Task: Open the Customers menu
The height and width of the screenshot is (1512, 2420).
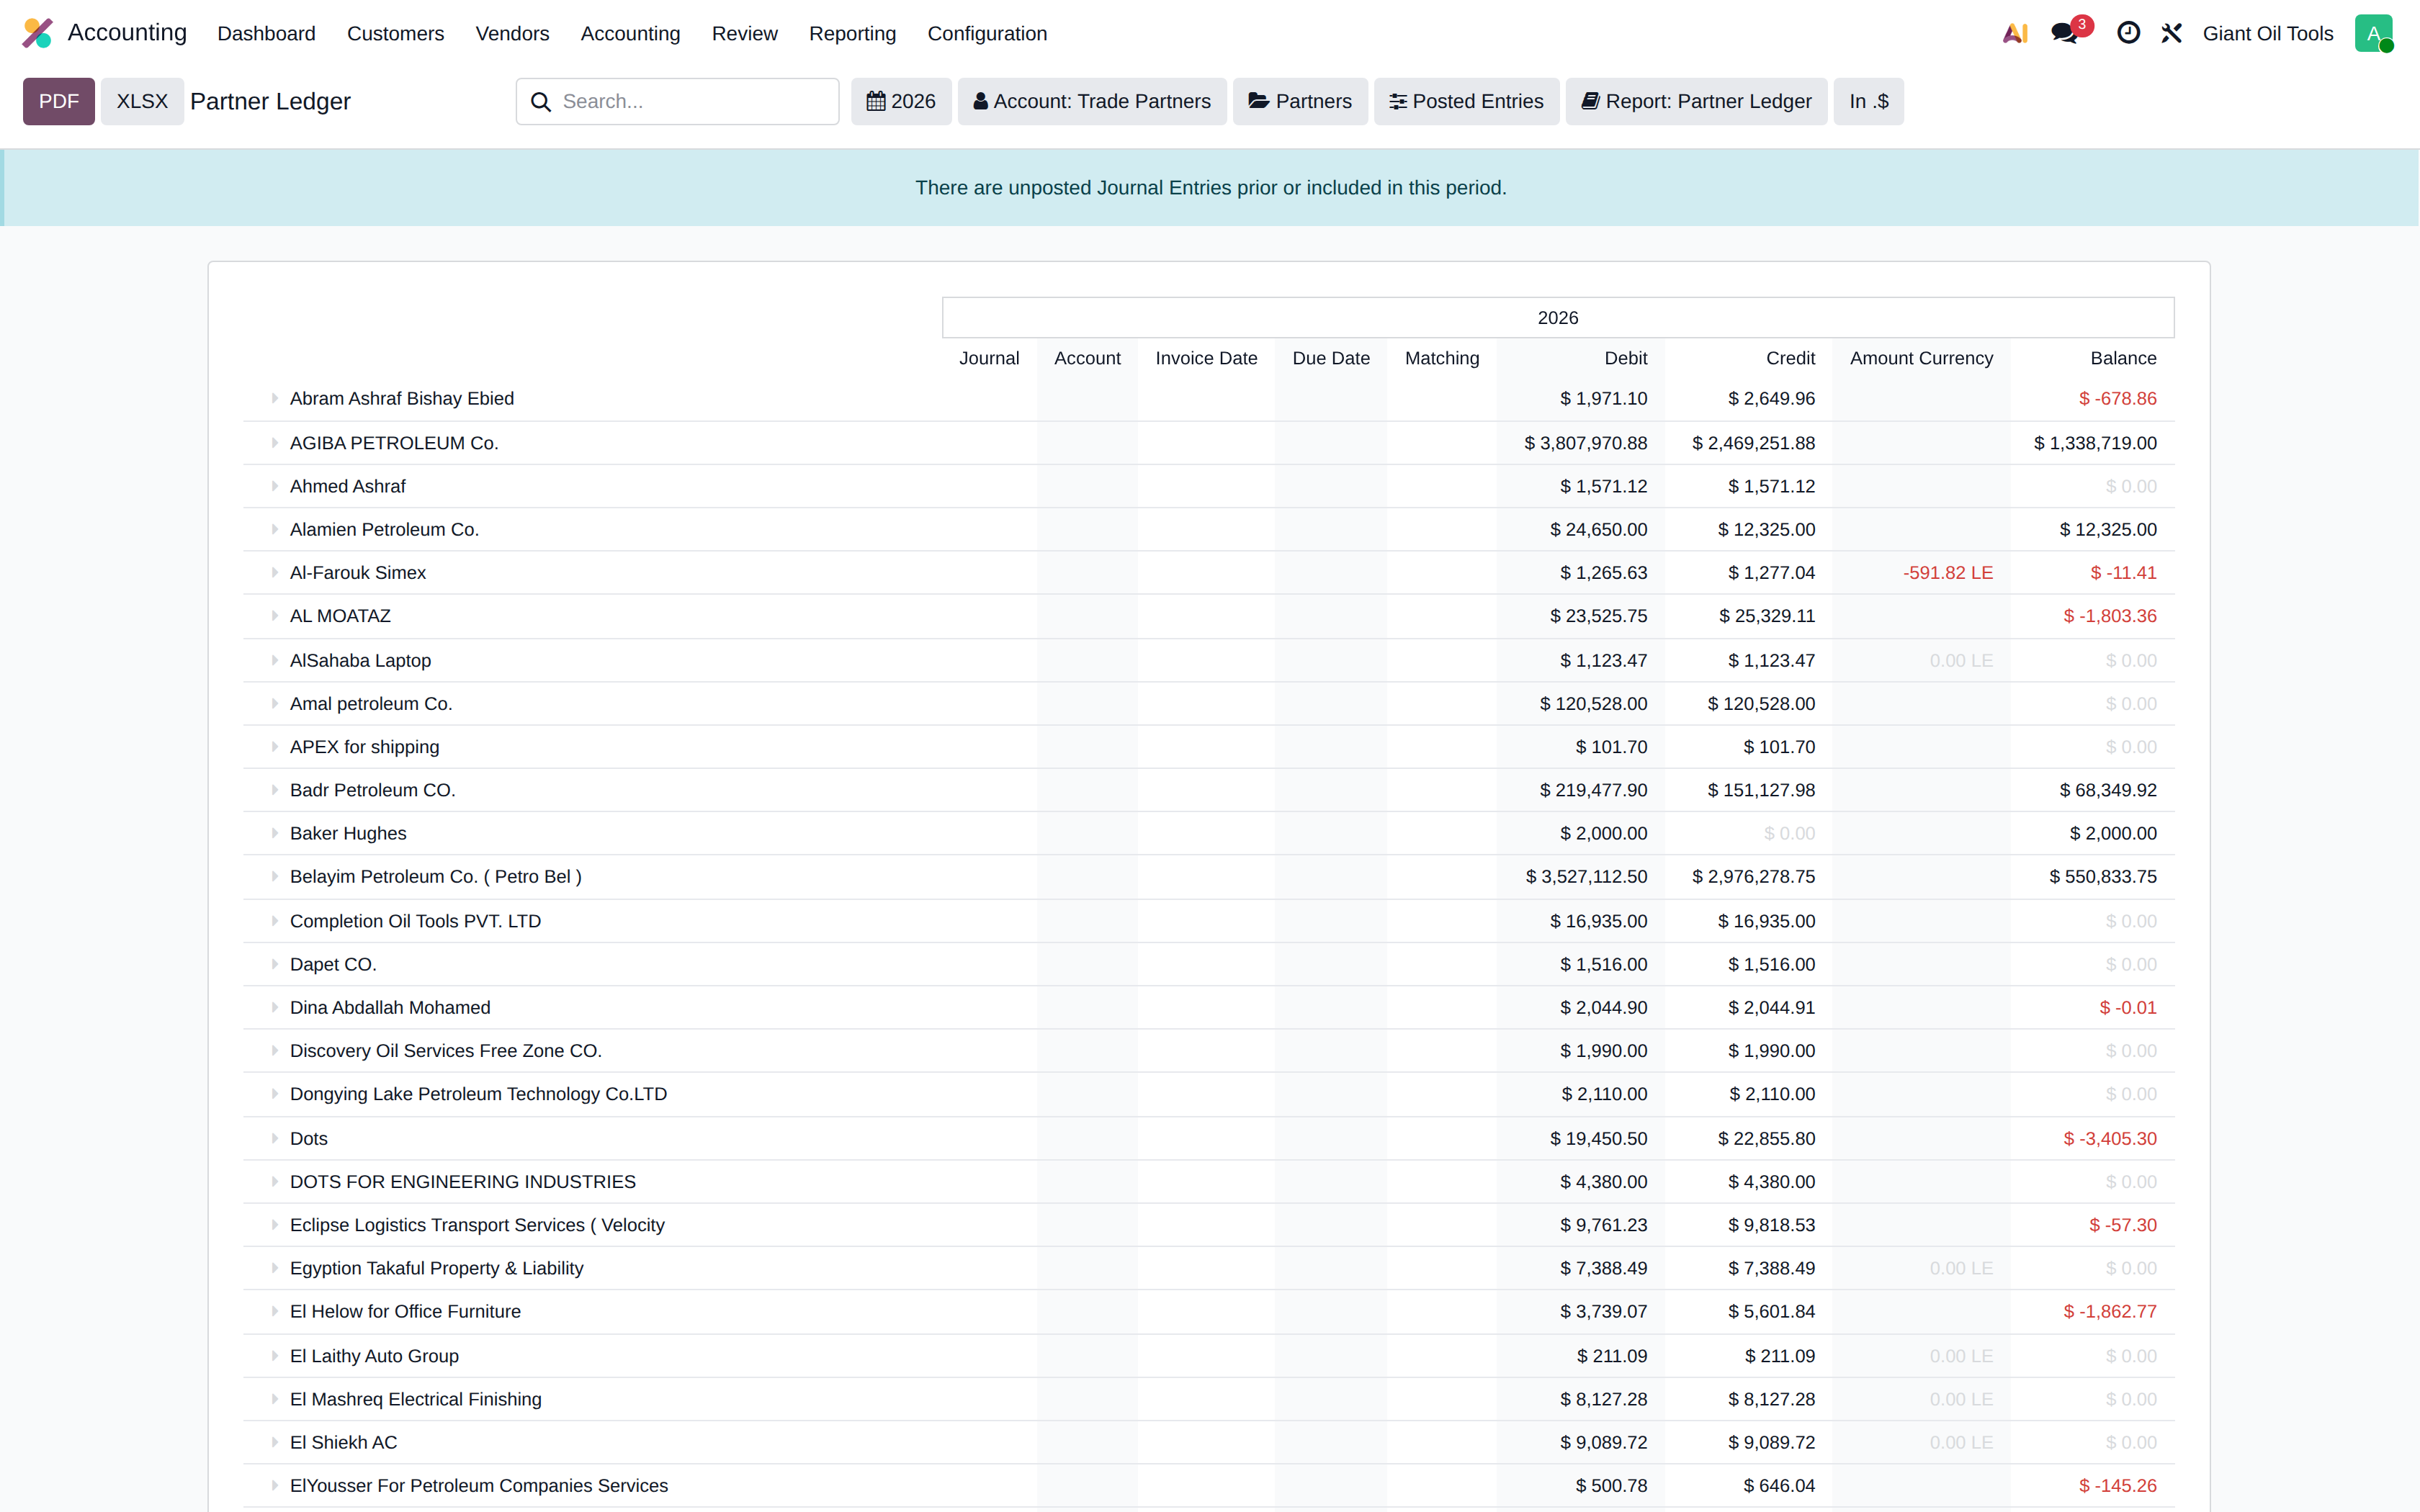Action: point(395,33)
